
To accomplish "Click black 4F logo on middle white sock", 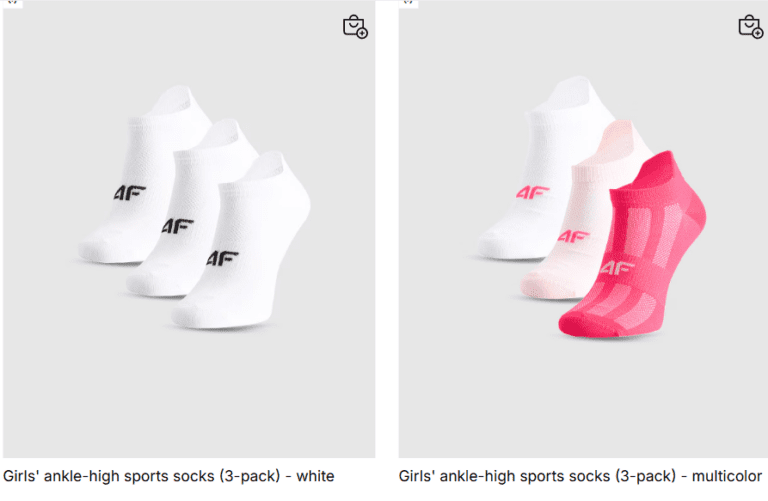I will [179, 226].
